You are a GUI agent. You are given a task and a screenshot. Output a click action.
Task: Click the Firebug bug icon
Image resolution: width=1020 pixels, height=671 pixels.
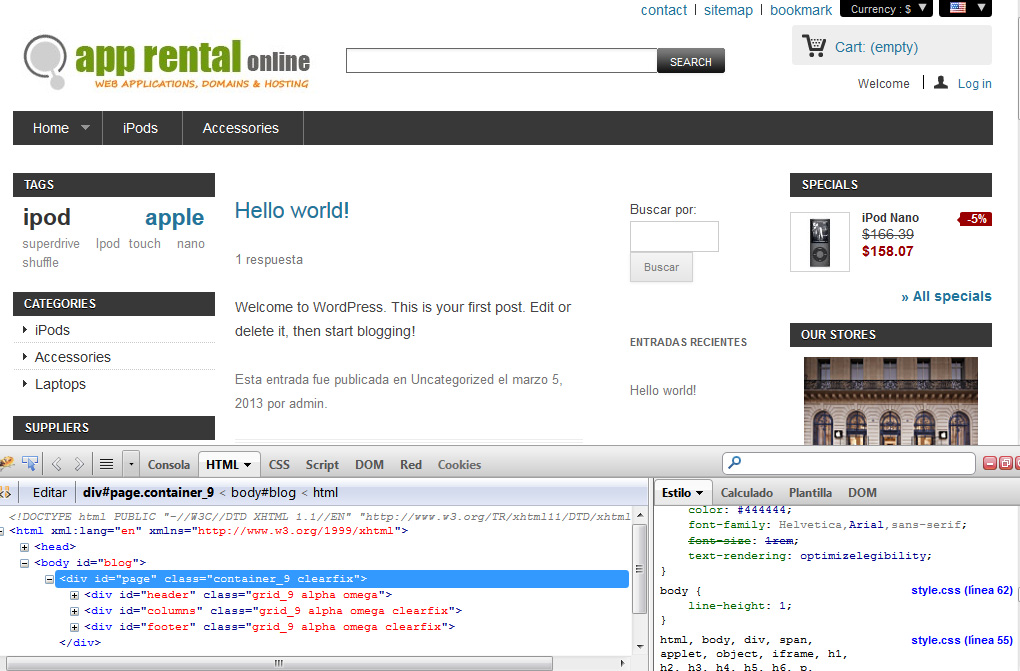(x=7, y=463)
